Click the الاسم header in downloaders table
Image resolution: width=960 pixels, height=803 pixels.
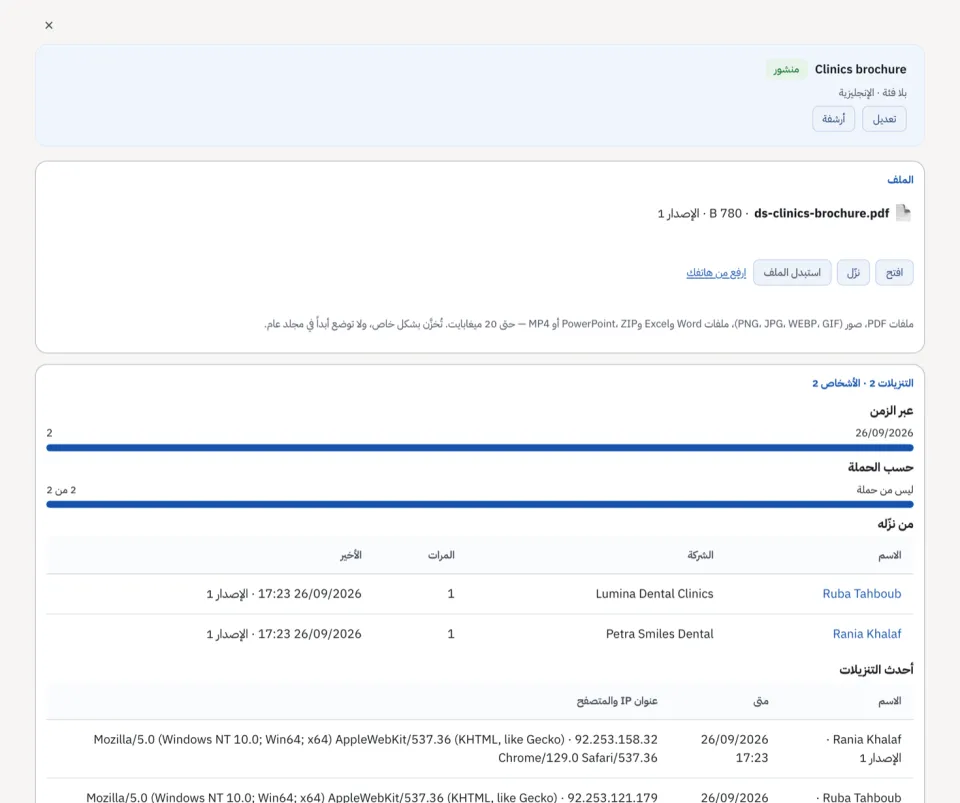890,555
